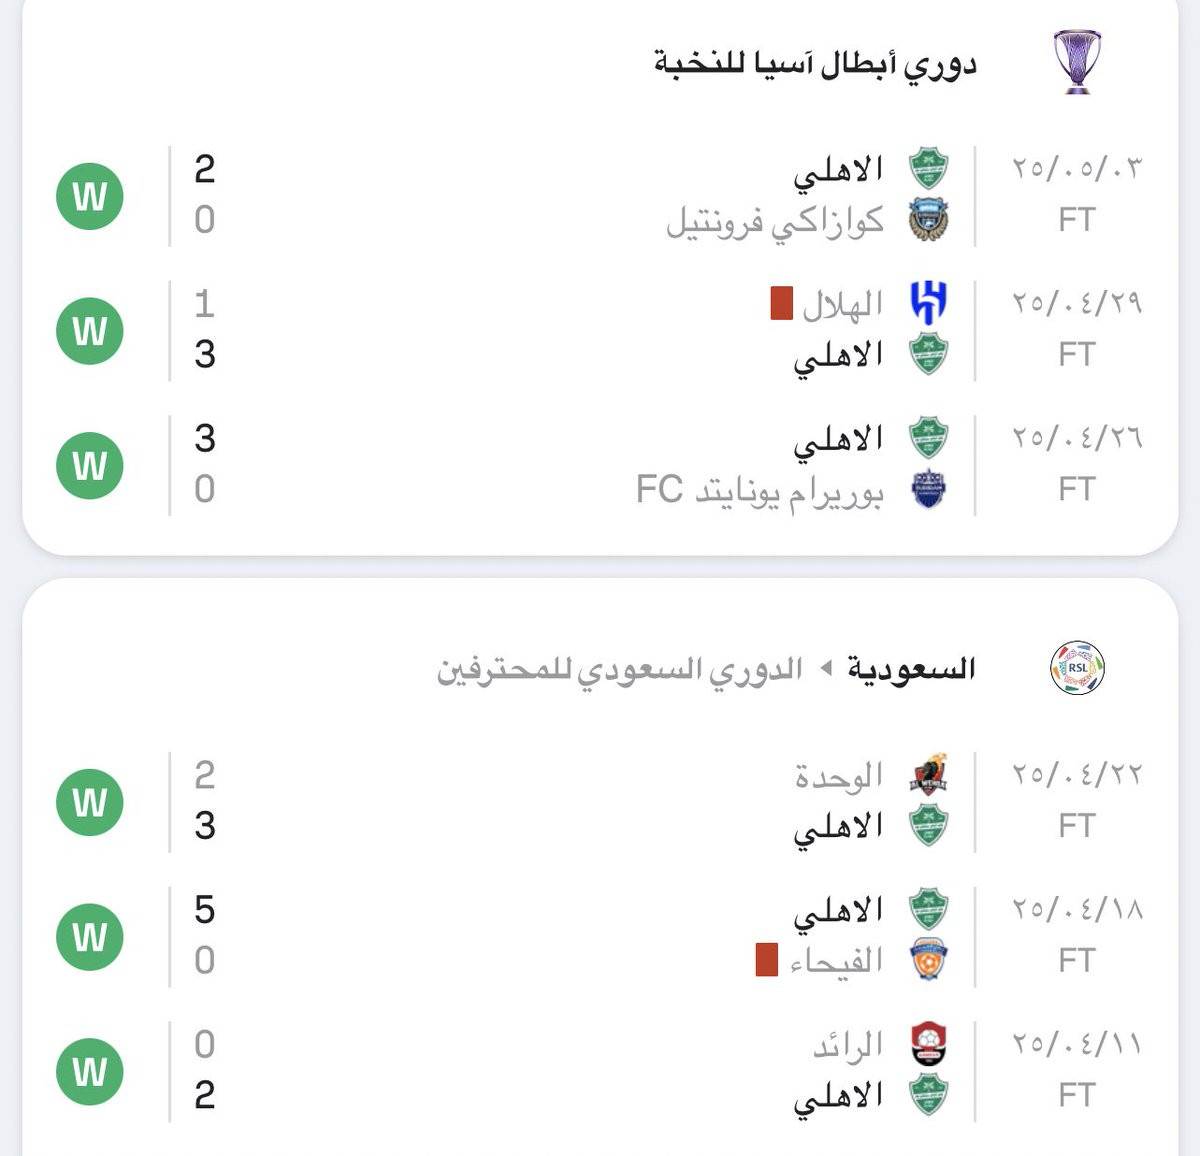The width and height of the screenshot is (1200, 1156).
Task: Tap Al Ahli crest in the Kawasaki match
Action: click(928, 169)
